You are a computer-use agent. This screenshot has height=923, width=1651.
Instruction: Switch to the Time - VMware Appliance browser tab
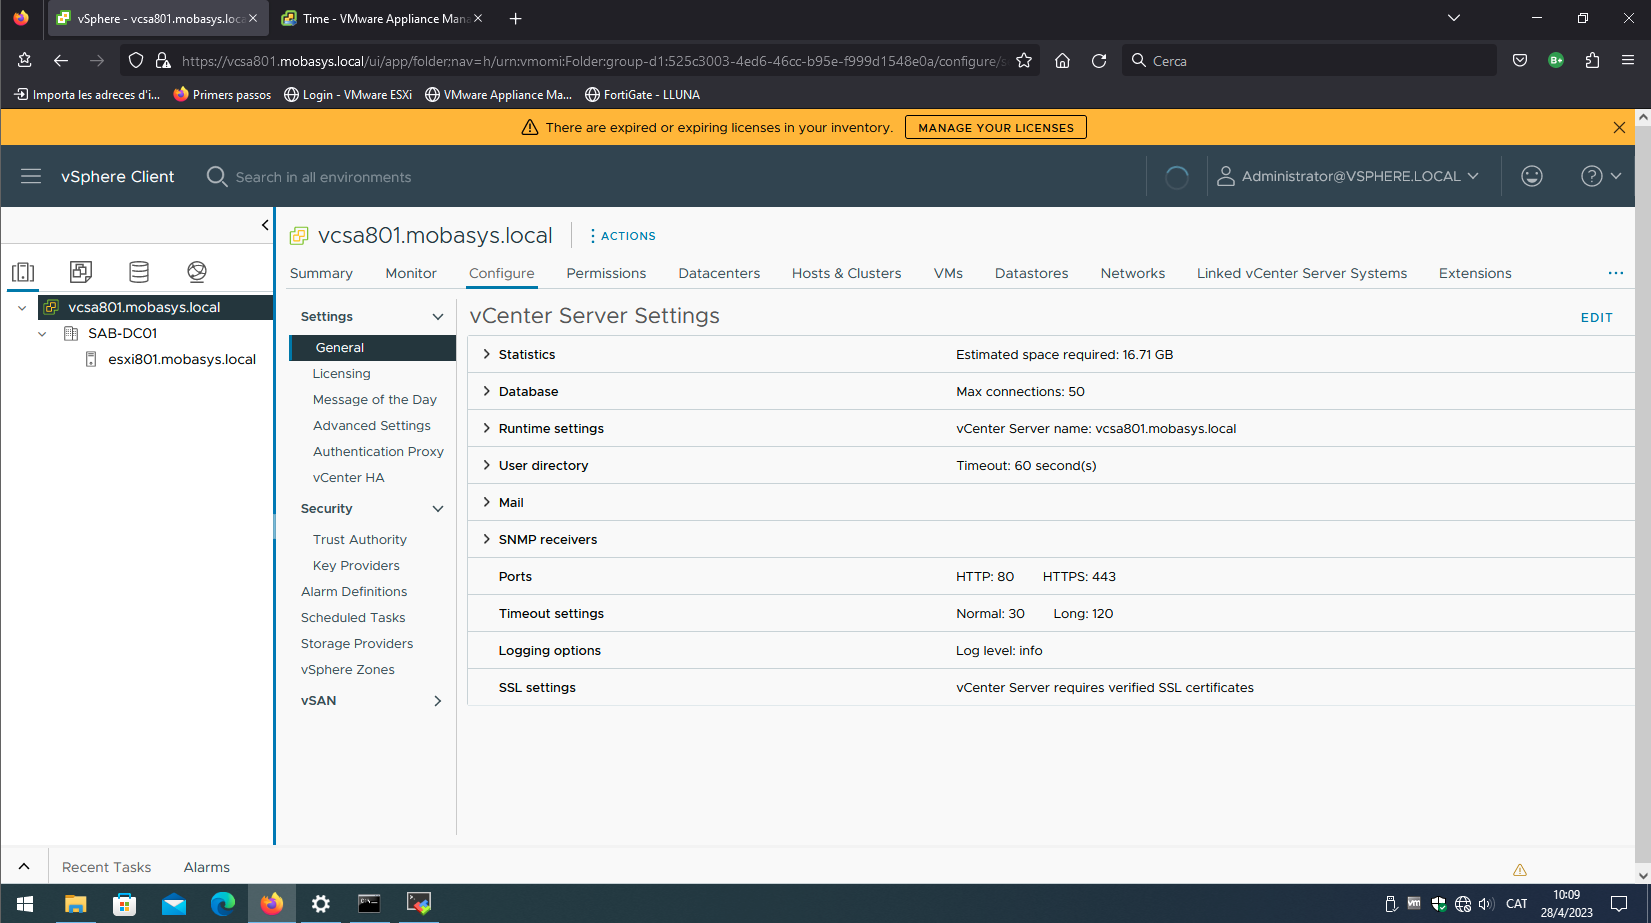[x=381, y=18]
